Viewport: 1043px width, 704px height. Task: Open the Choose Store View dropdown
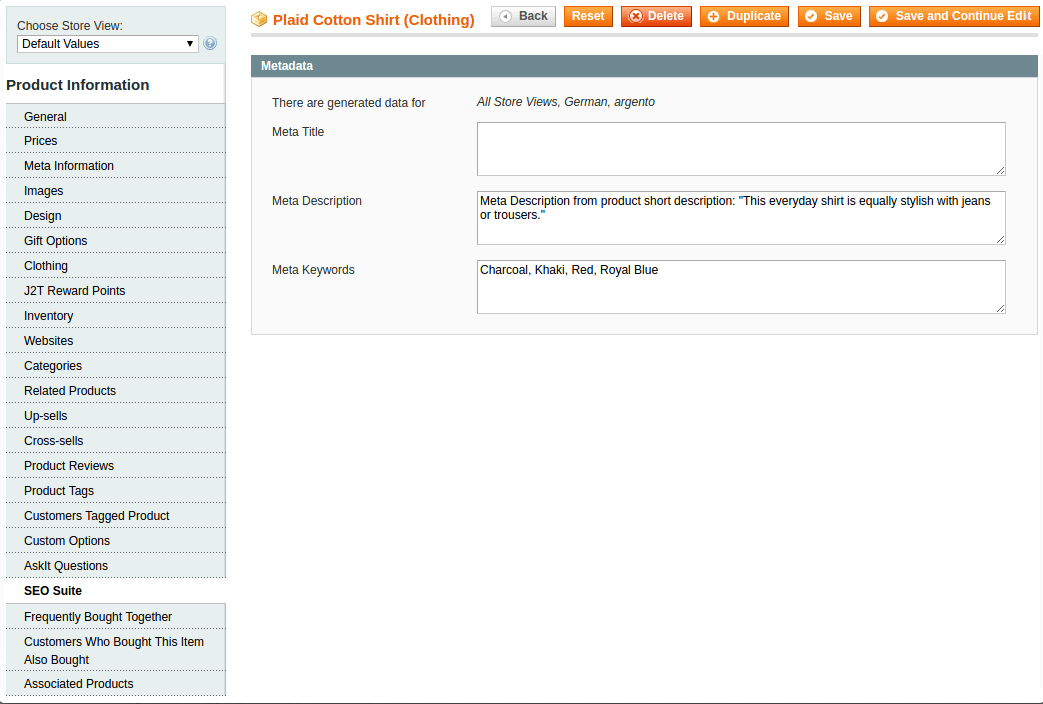[108, 44]
